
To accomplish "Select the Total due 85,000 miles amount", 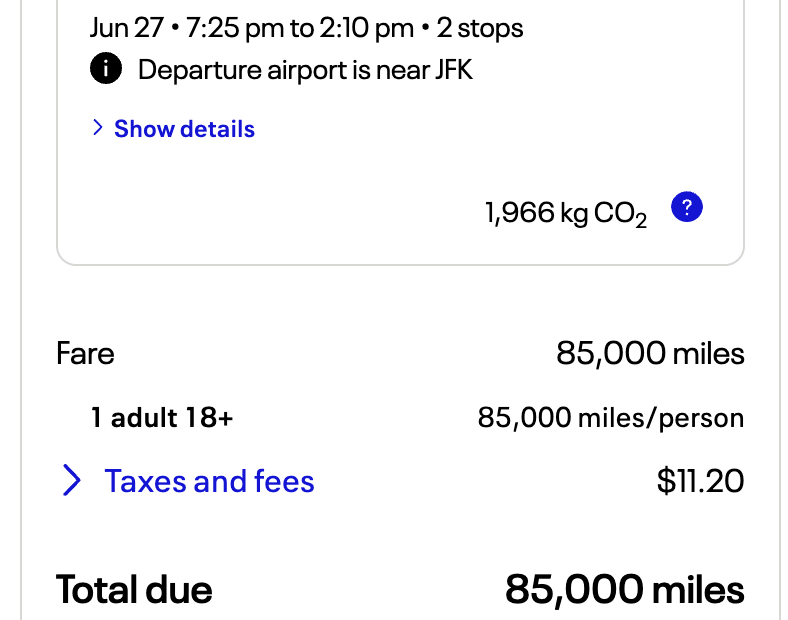I will pyautogui.click(x=624, y=589).
